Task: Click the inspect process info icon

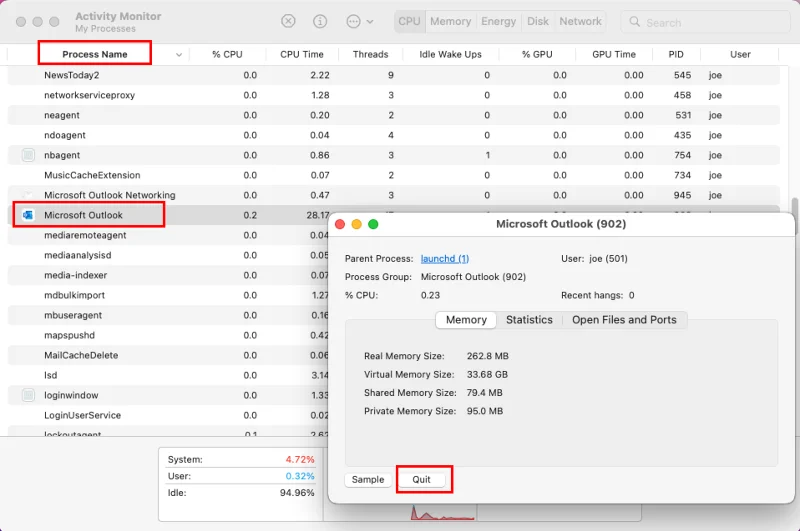Action: (320, 21)
